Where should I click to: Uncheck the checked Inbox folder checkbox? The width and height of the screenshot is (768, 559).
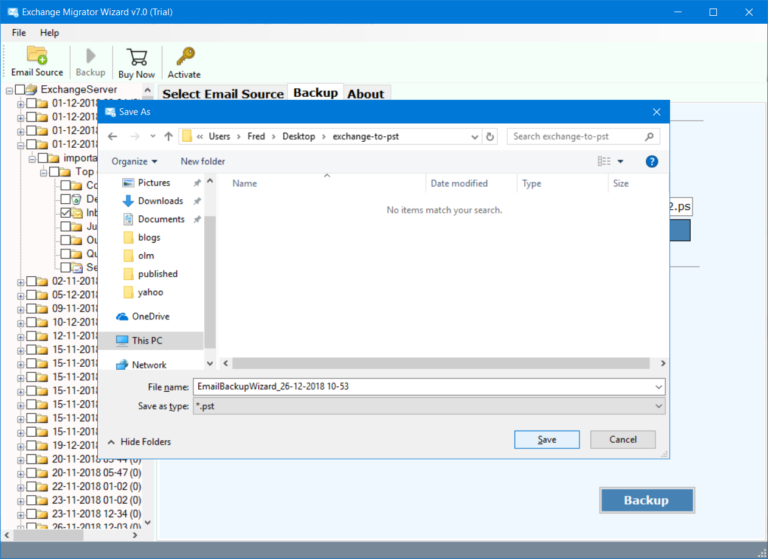(65, 213)
